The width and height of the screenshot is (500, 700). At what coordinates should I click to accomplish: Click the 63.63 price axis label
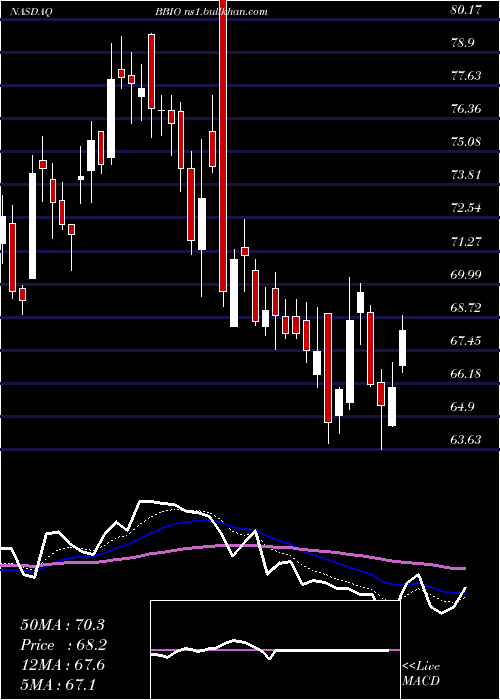pos(466,440)
